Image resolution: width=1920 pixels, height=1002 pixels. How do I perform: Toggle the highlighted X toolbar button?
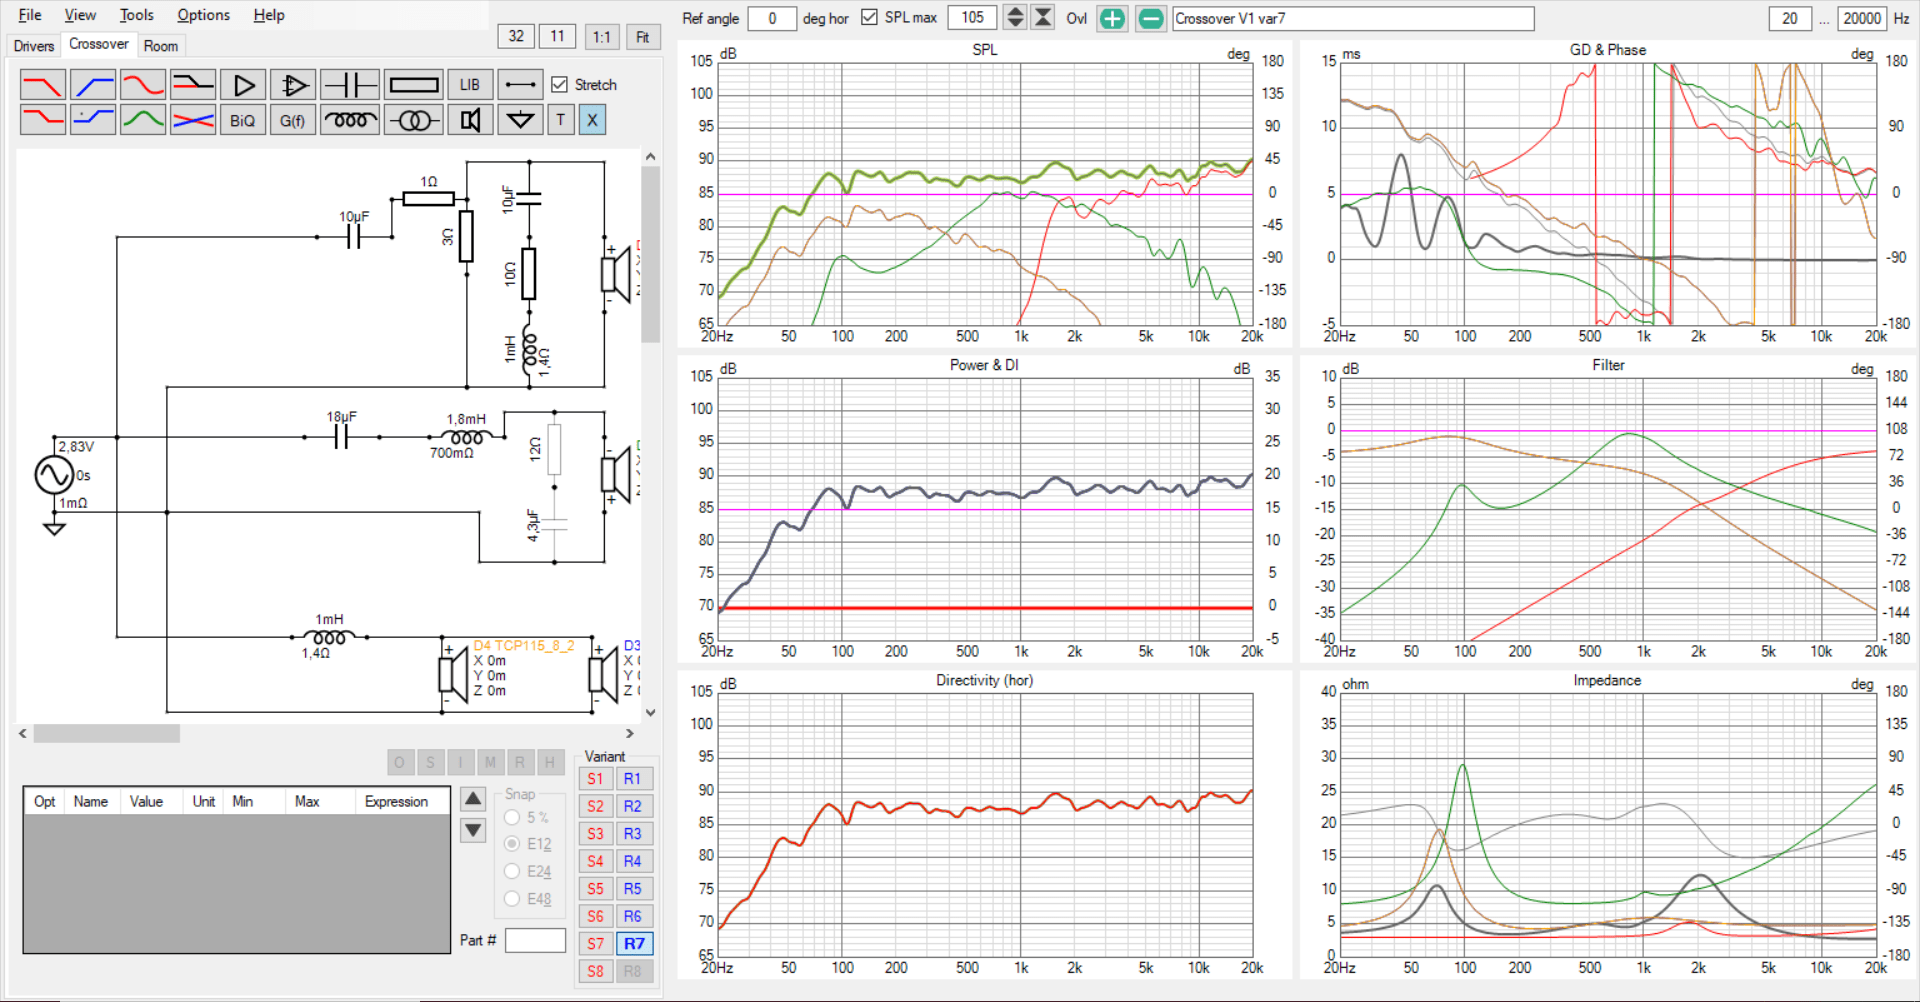tap(592, 120)
